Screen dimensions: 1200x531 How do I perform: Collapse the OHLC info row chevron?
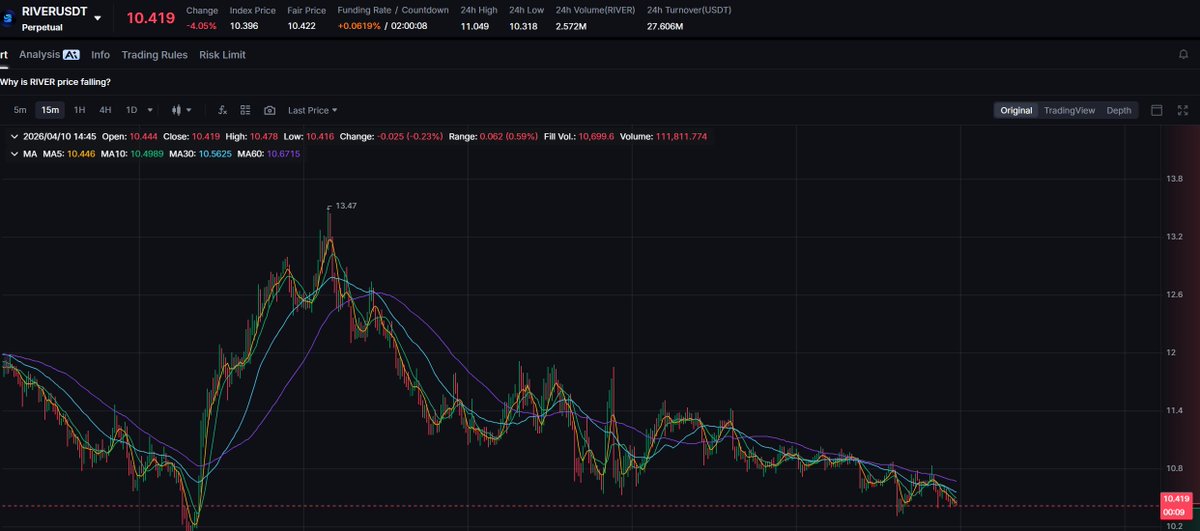(x=12, y=136)
